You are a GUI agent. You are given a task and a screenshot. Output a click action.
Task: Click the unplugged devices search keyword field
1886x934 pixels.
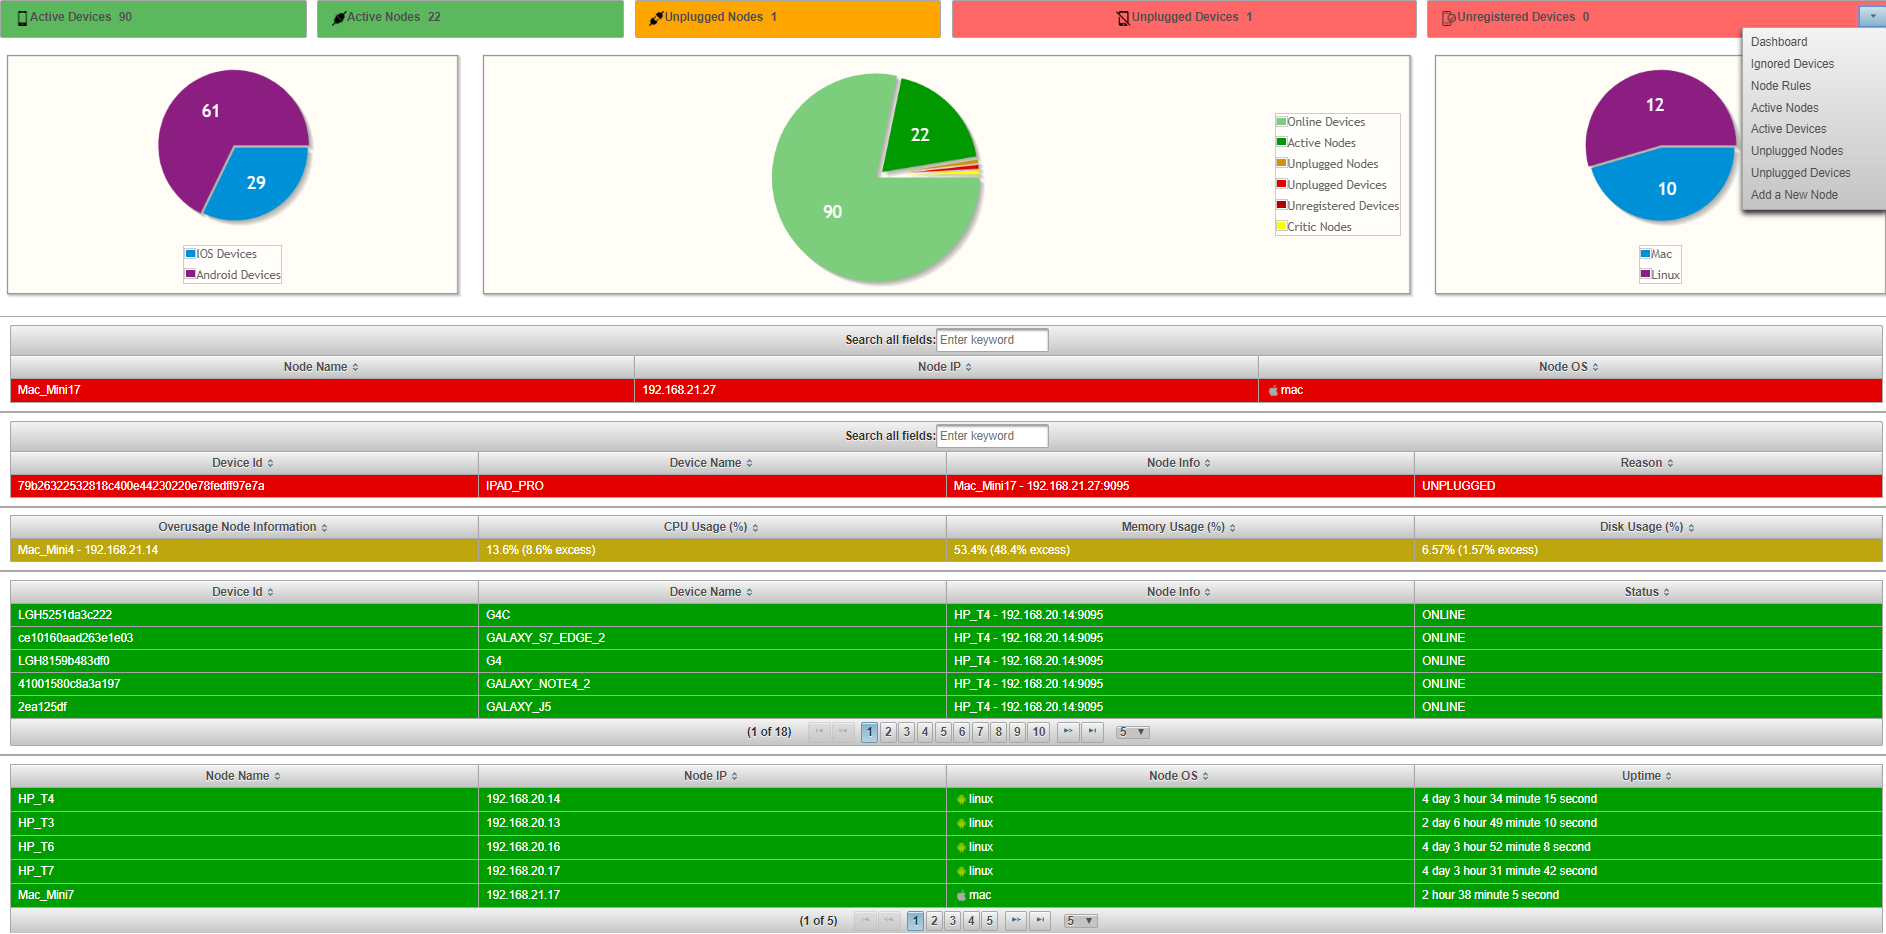pyautogui.click(x=992, y=436)
